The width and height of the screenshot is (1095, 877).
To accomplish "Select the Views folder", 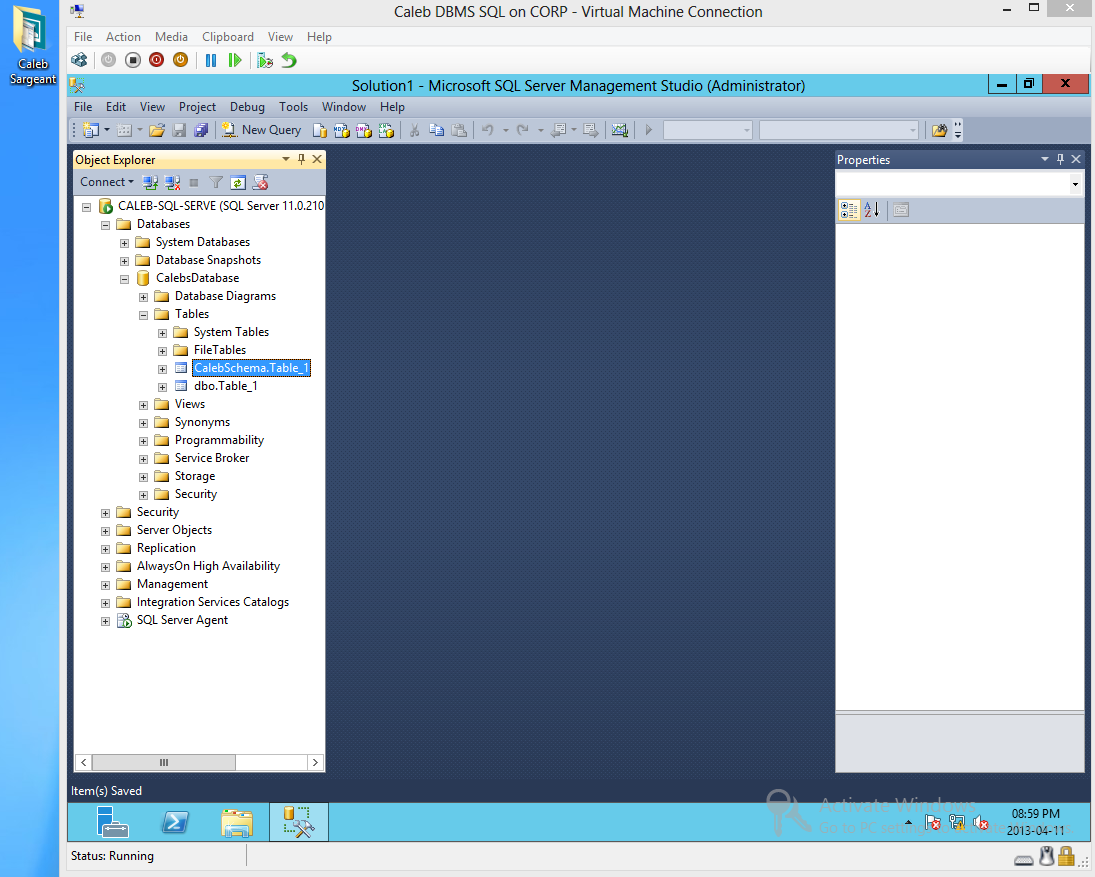I will [x=189, y=404].
